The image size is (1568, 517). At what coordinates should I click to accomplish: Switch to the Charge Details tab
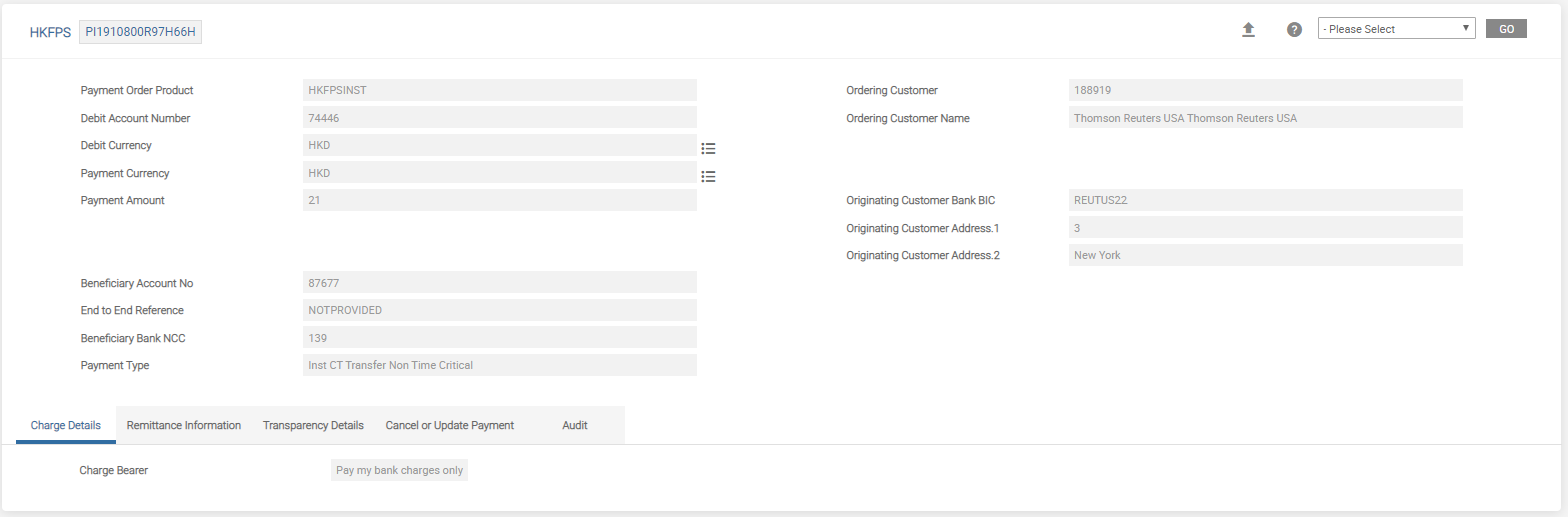[x=66, y=426]
